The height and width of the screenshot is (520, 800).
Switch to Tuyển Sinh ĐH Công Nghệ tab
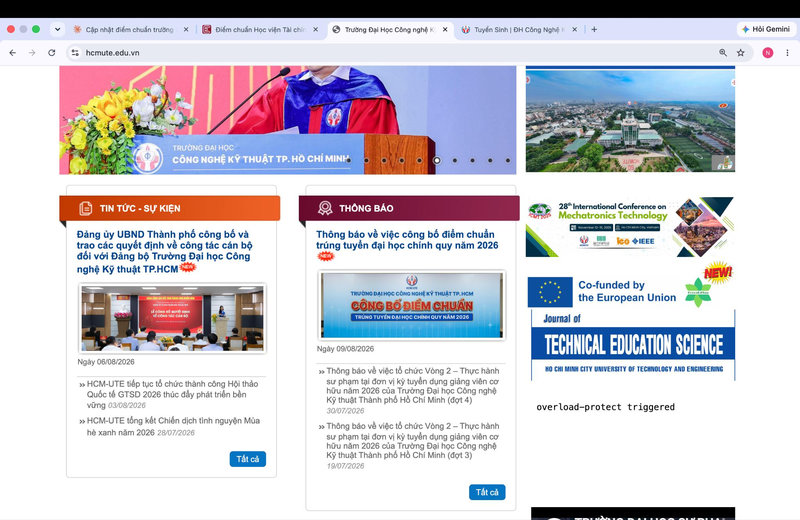pos(519,30)
